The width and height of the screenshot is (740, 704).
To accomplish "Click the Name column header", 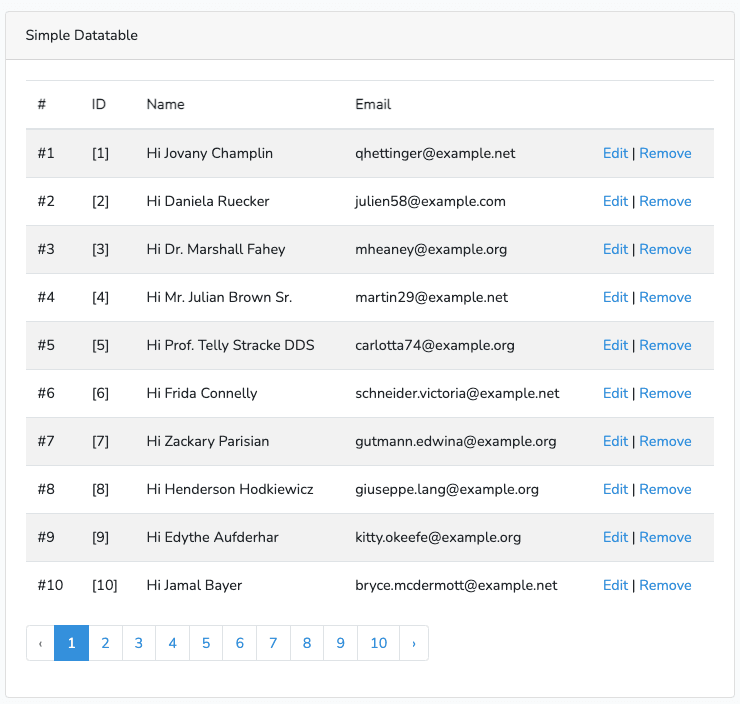I will (x=165, y=104).
